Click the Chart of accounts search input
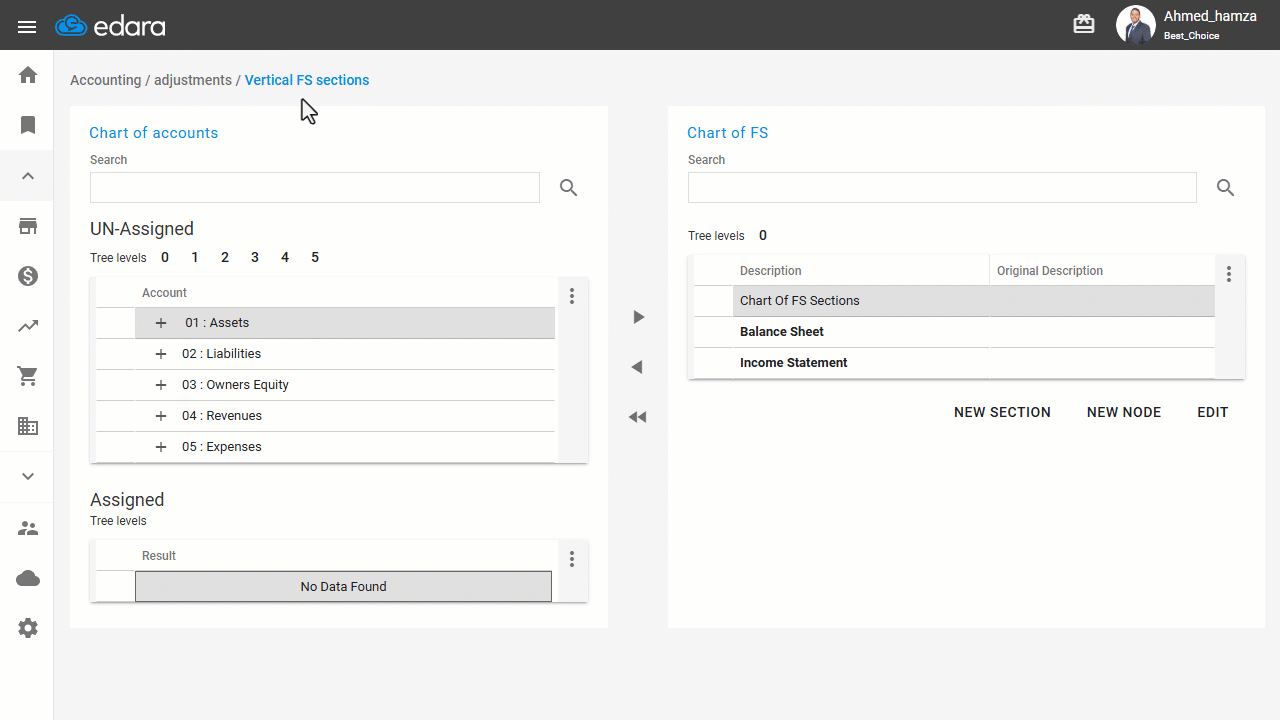1280x720 pixels. (x=315, y=188)
